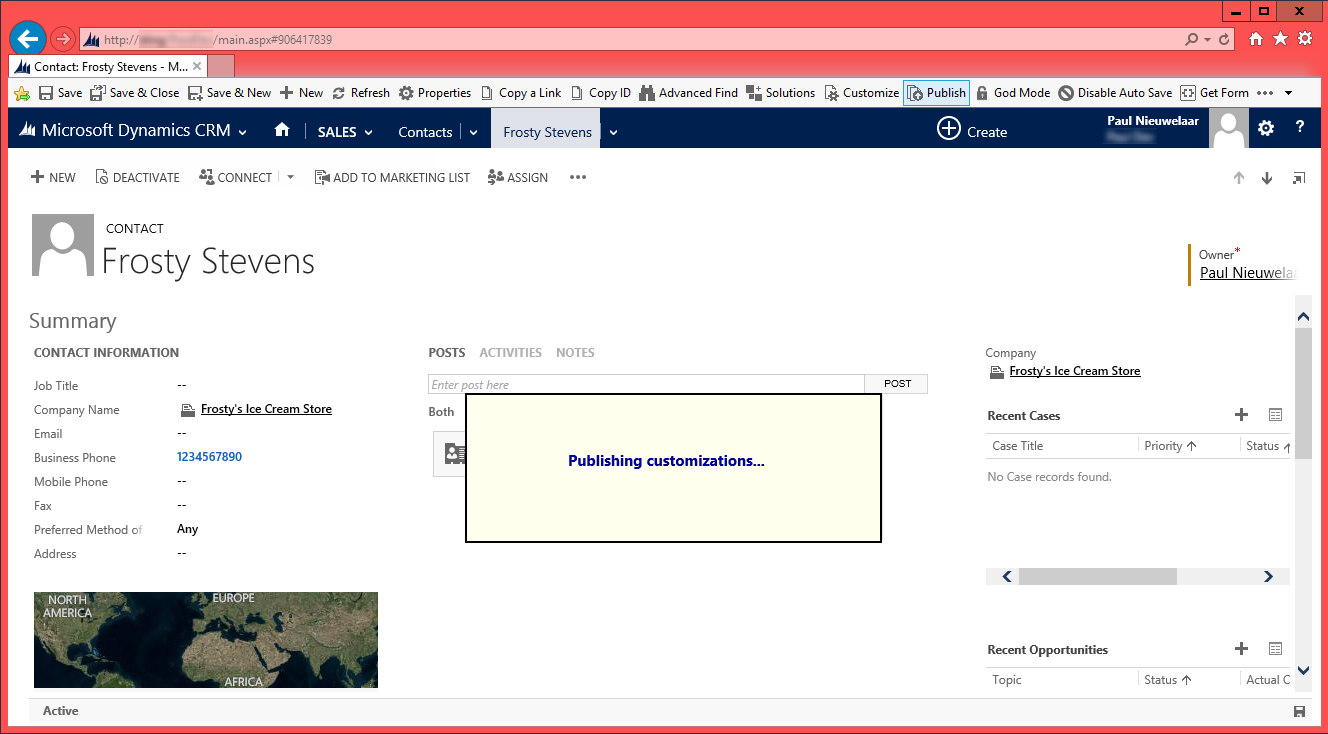Image resolution: width=1328 pixels, height=734 pixels.
Task: Click the Copy ID toolbar item
Action: click(x=601, y=93)
